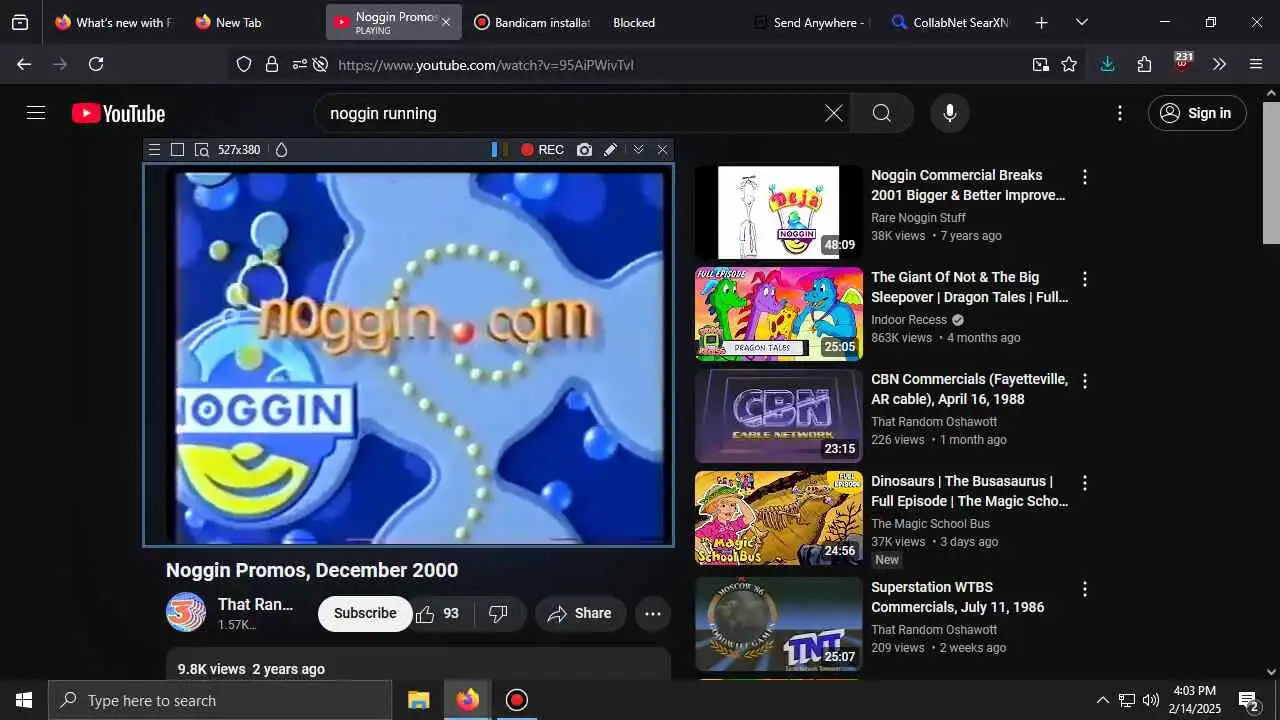Open Firefox application hamburger menu
This screenshot has width=1280, height=720.
click(x=1256, y=64)
